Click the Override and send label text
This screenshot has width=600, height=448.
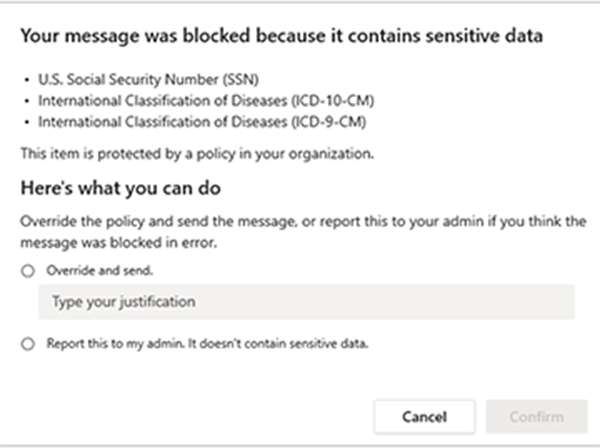point(100,270)
